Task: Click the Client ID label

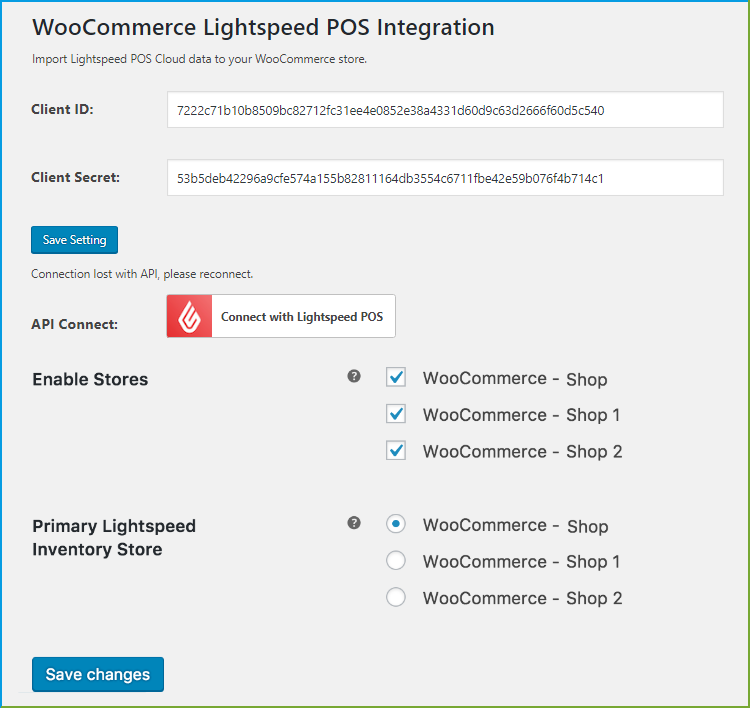Action: point(62,110)
